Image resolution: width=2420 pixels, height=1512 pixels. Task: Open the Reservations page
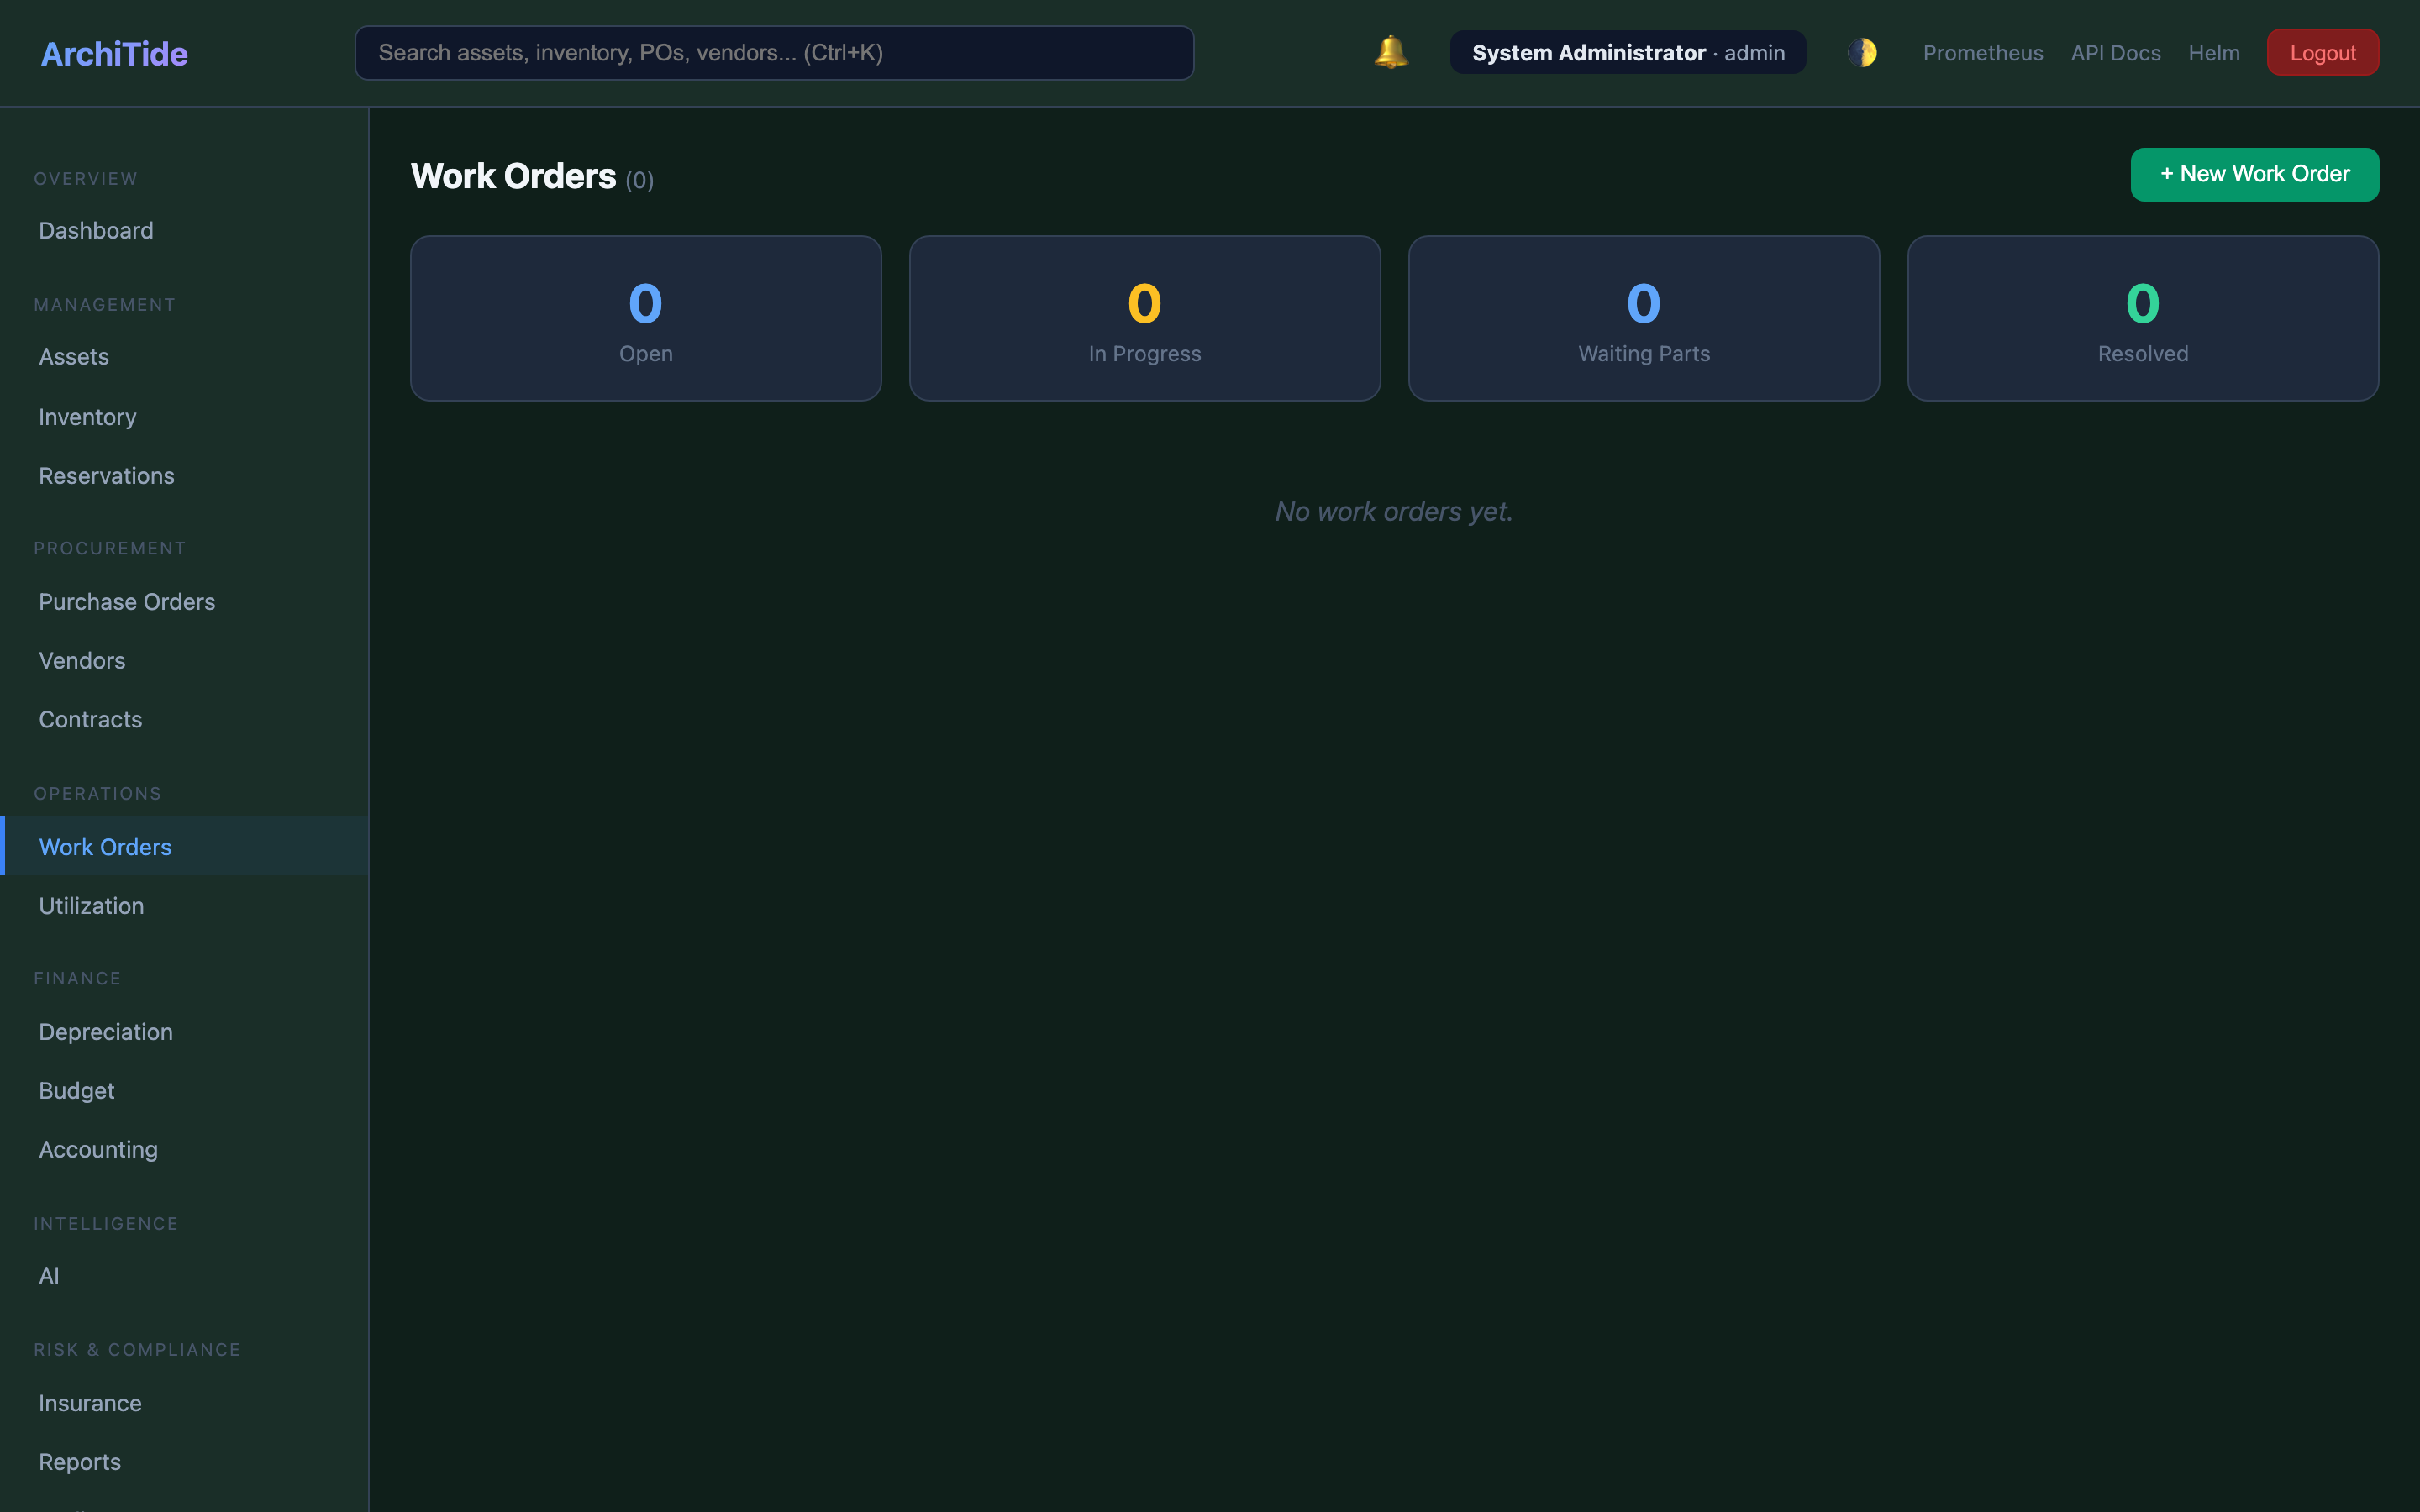[x=106, y=475]
